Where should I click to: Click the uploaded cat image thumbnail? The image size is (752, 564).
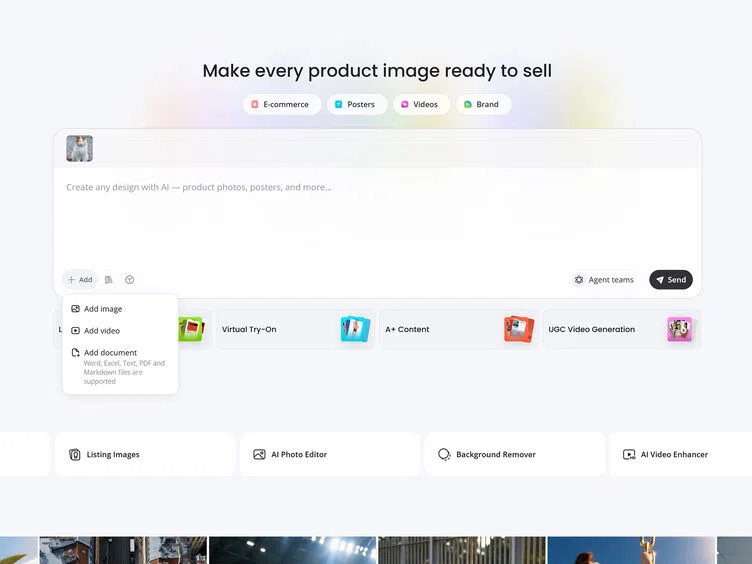pos(80,149)
